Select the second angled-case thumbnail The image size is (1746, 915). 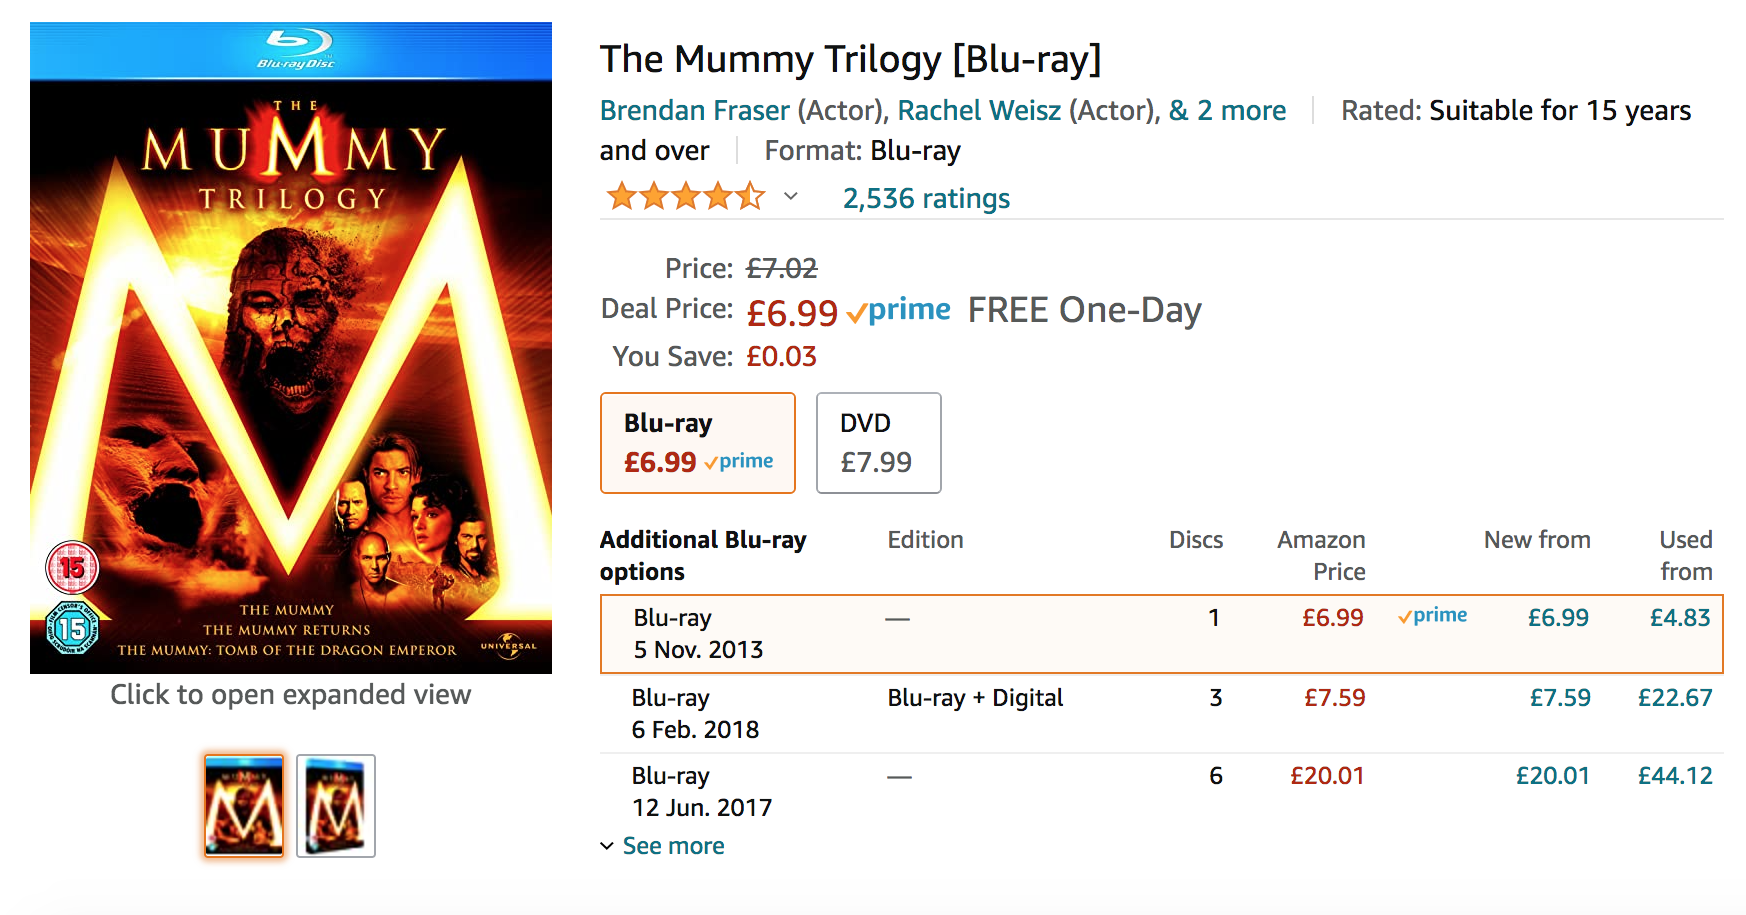coord(336,806)
